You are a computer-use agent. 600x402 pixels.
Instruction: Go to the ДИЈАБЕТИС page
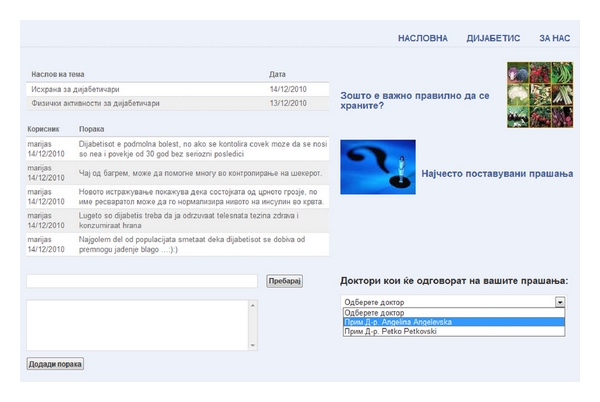493,37
